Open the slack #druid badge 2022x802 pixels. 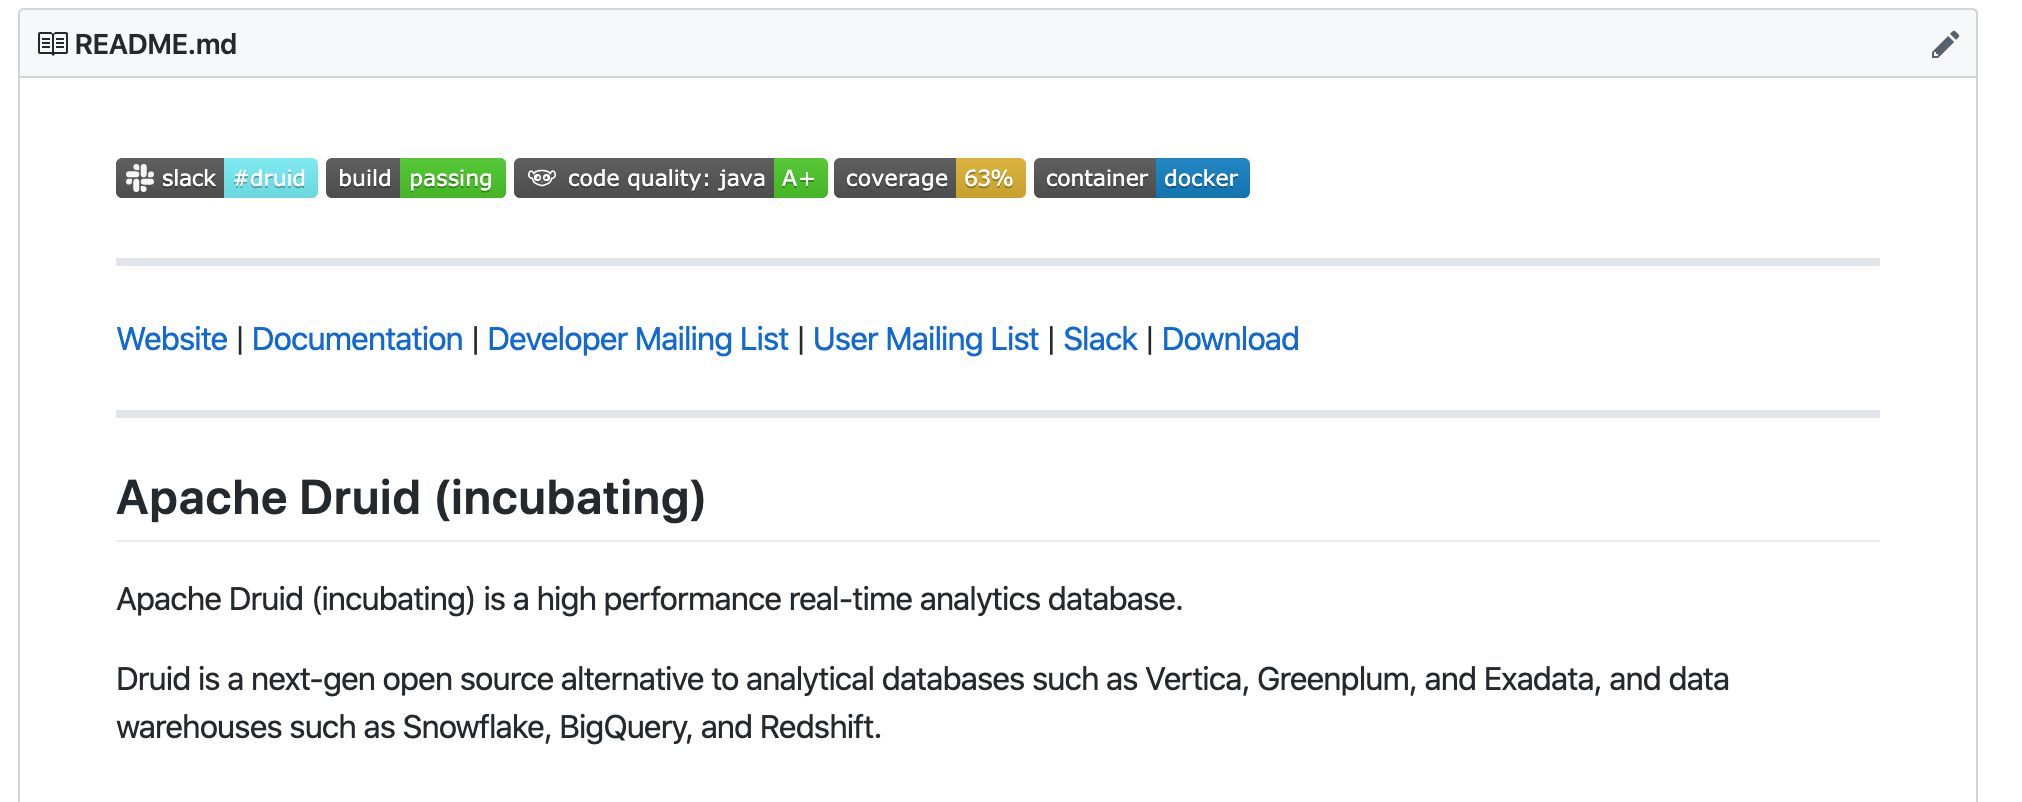coord(217,178)
